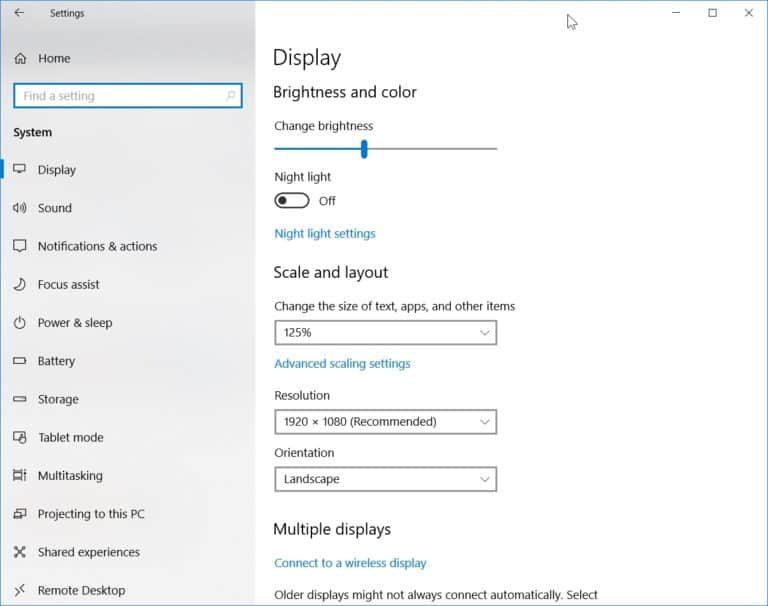Click the Sound speaker icon

coord(20,208)
